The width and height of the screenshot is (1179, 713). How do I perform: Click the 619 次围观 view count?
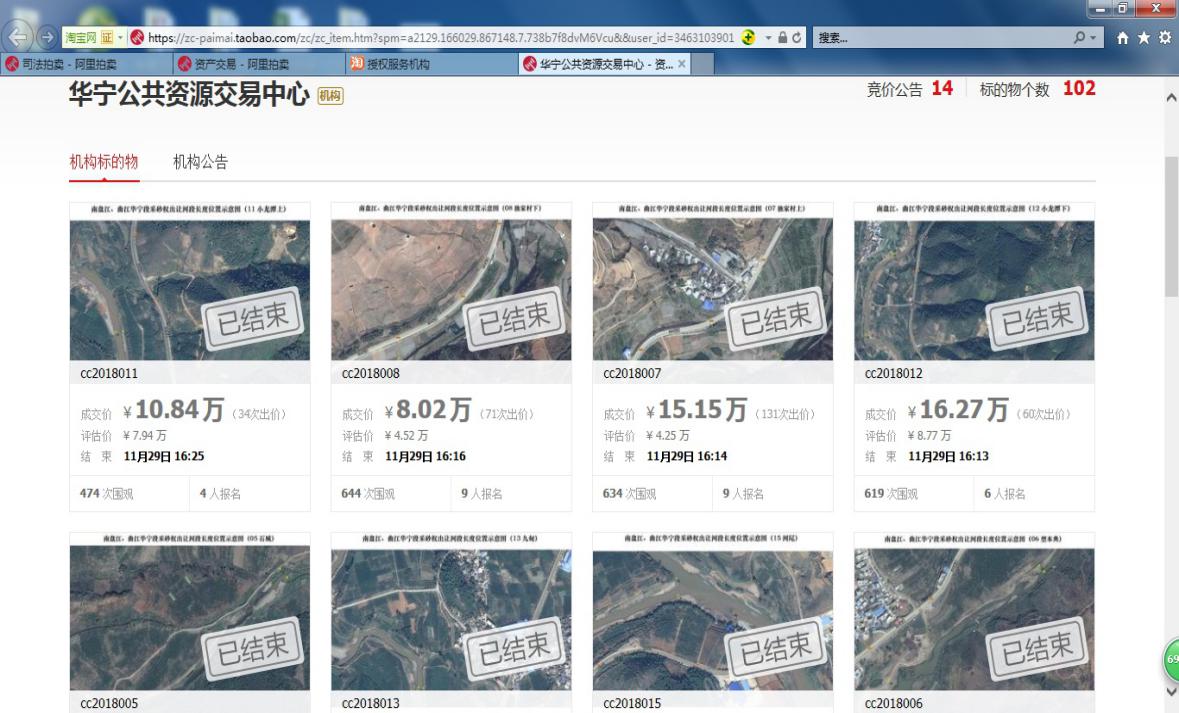[x=892, y=493]
